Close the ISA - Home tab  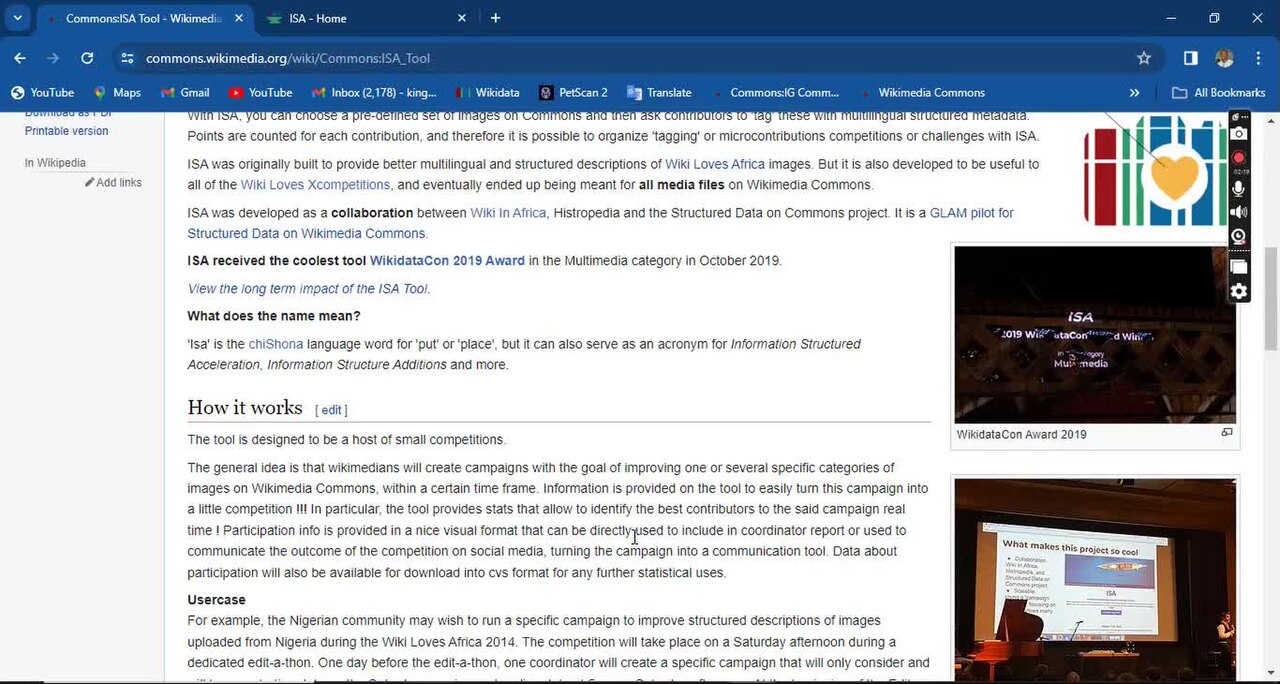(462, 18)
